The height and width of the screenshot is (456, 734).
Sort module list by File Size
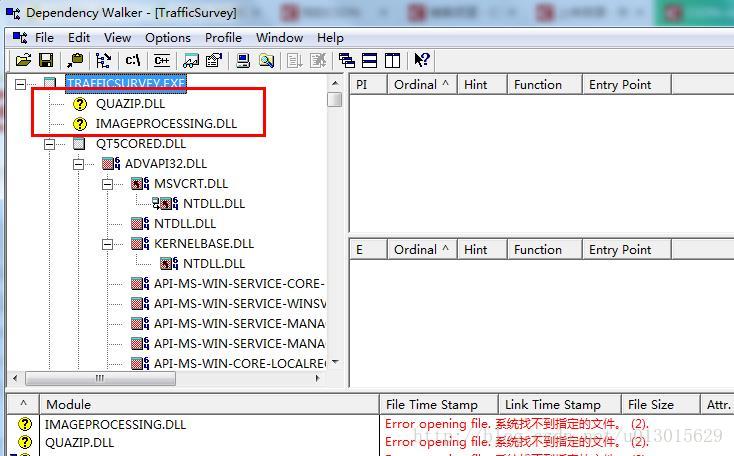[x=661, y=405]
